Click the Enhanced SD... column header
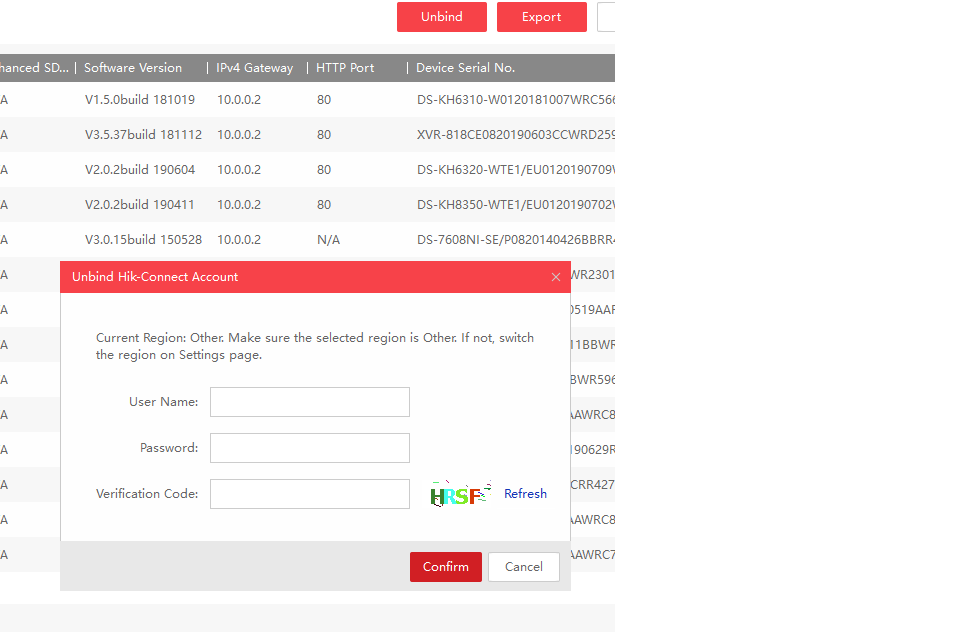The height and width of the screenshot is (632, 955). [34, 68]
